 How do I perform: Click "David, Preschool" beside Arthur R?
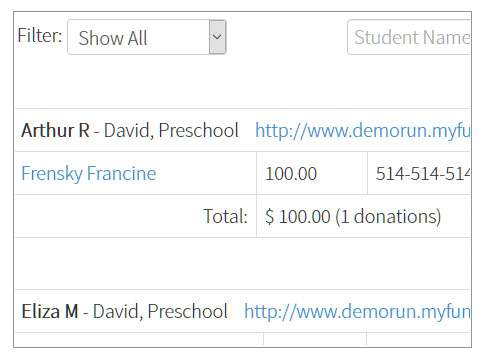171,130
